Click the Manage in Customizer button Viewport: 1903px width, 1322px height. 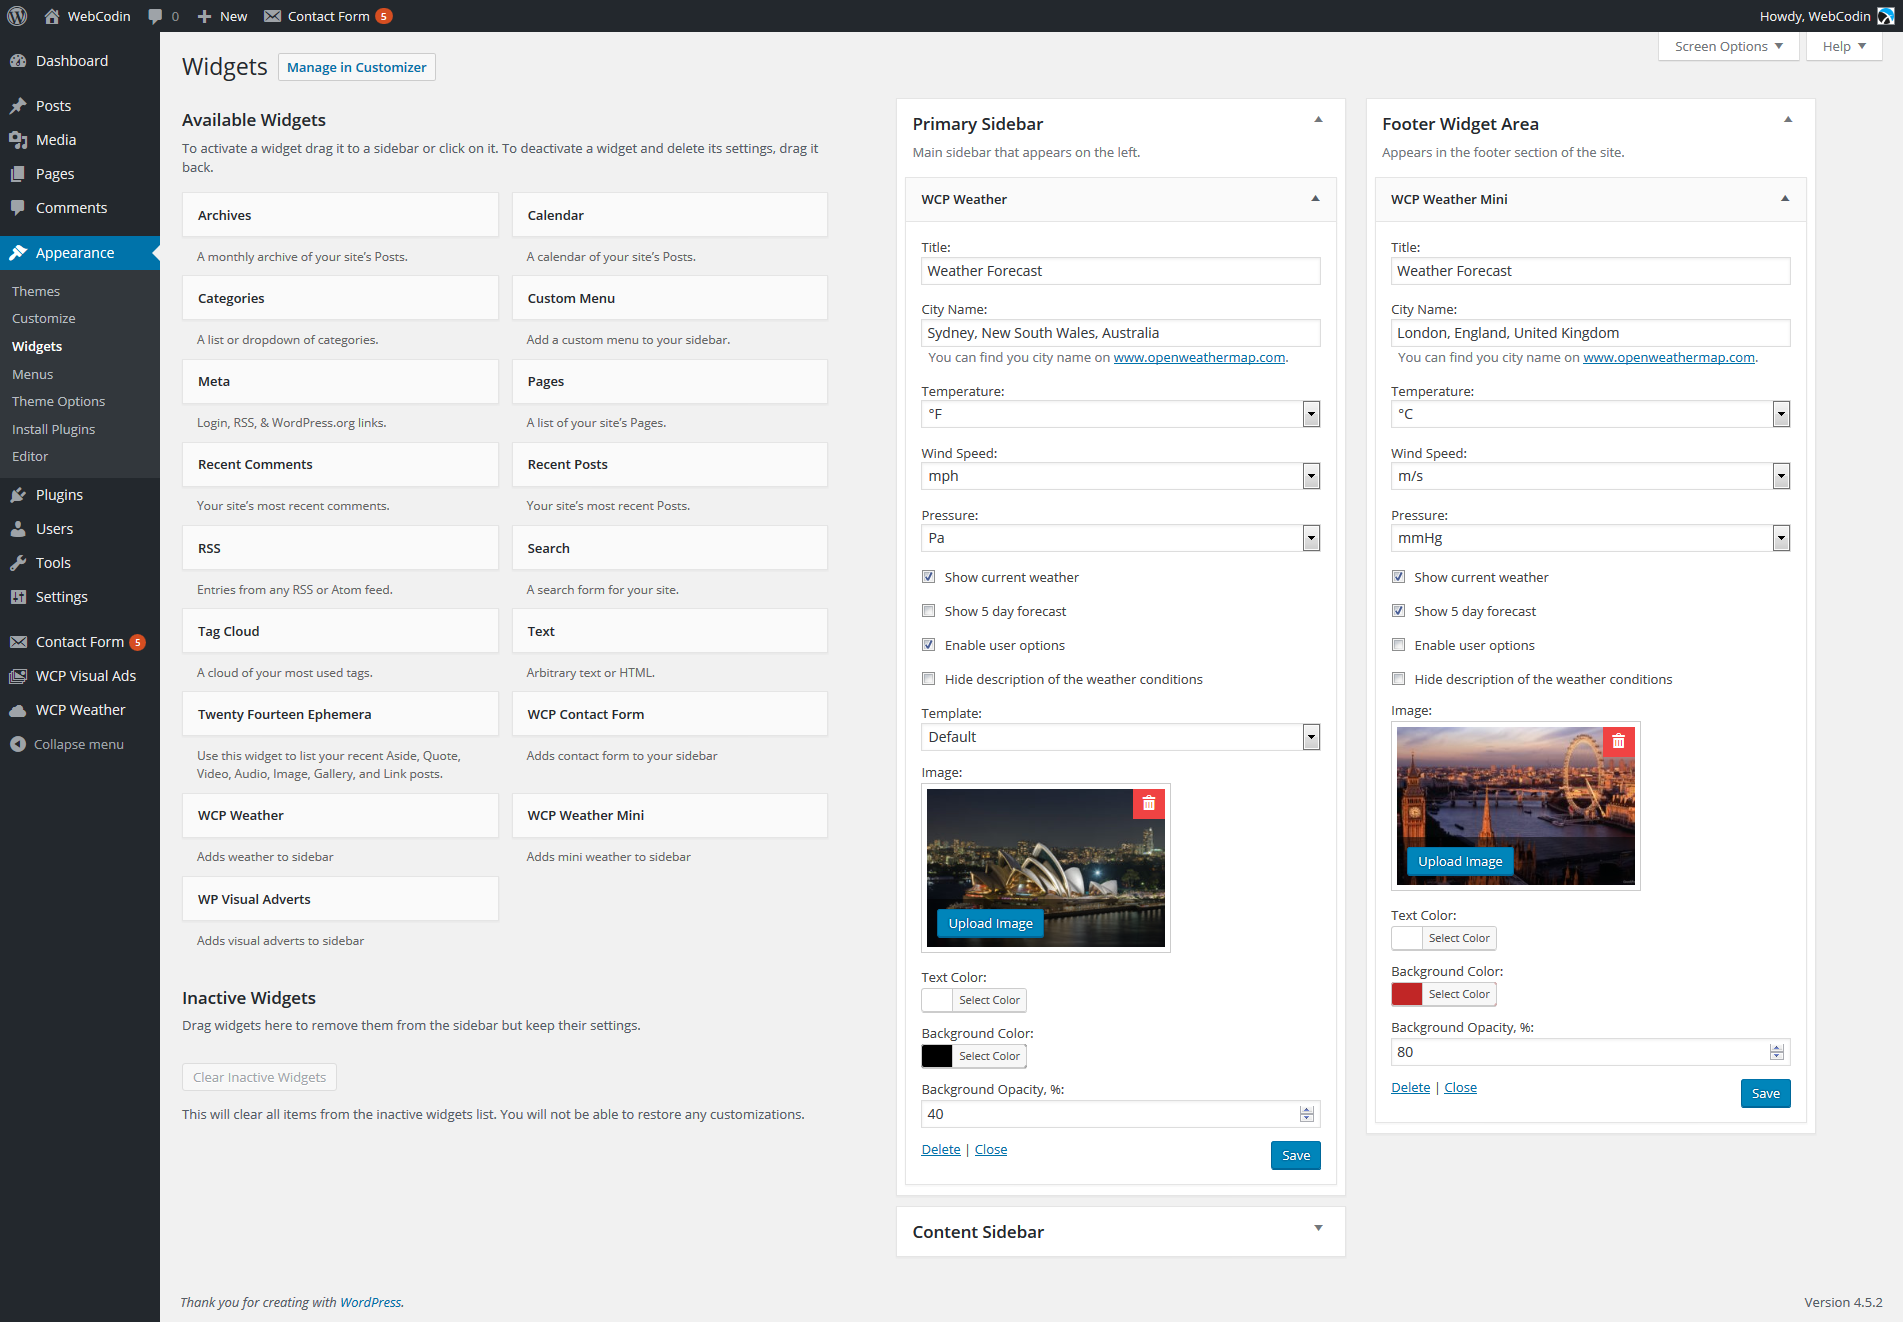coord(356,67)
